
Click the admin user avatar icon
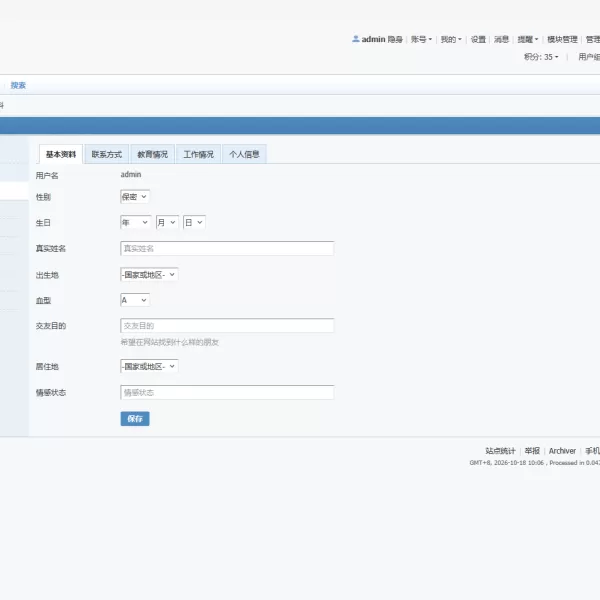[x=355, y=39]
